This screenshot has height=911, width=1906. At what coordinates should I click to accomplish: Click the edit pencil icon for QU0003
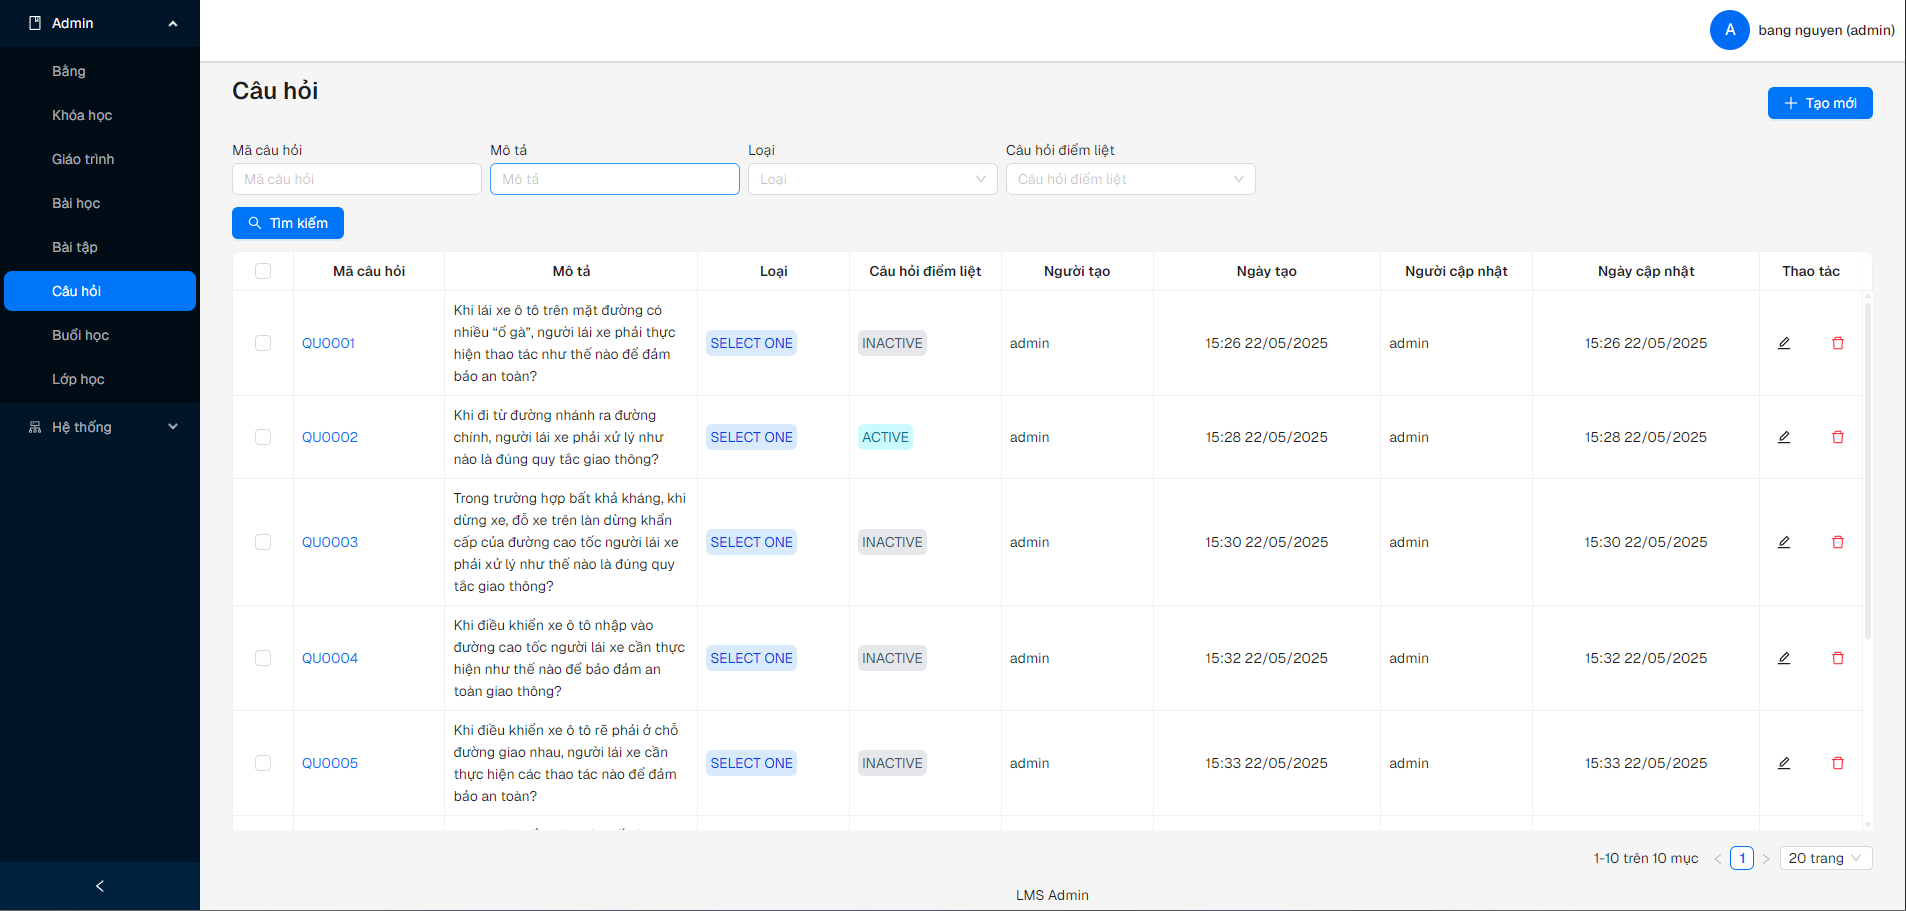pyautogui.click(x=1783, y=542)
